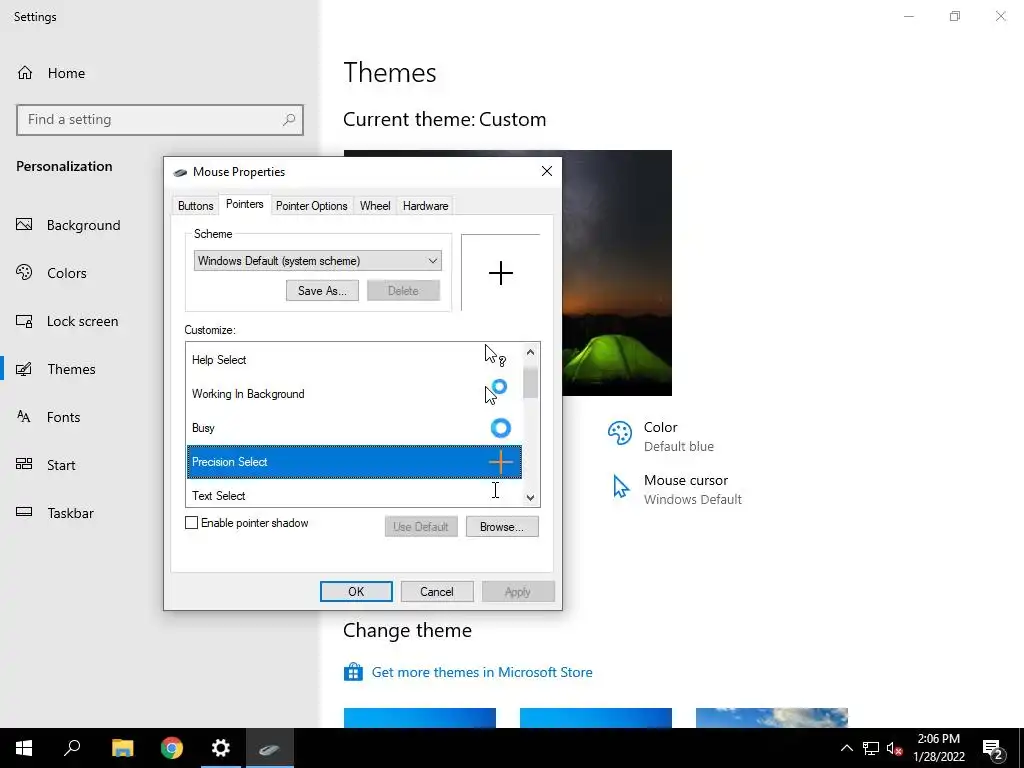Launch Google Chrome from taskbar
Screen dimensions: 1024x768
tap(172, 748)
